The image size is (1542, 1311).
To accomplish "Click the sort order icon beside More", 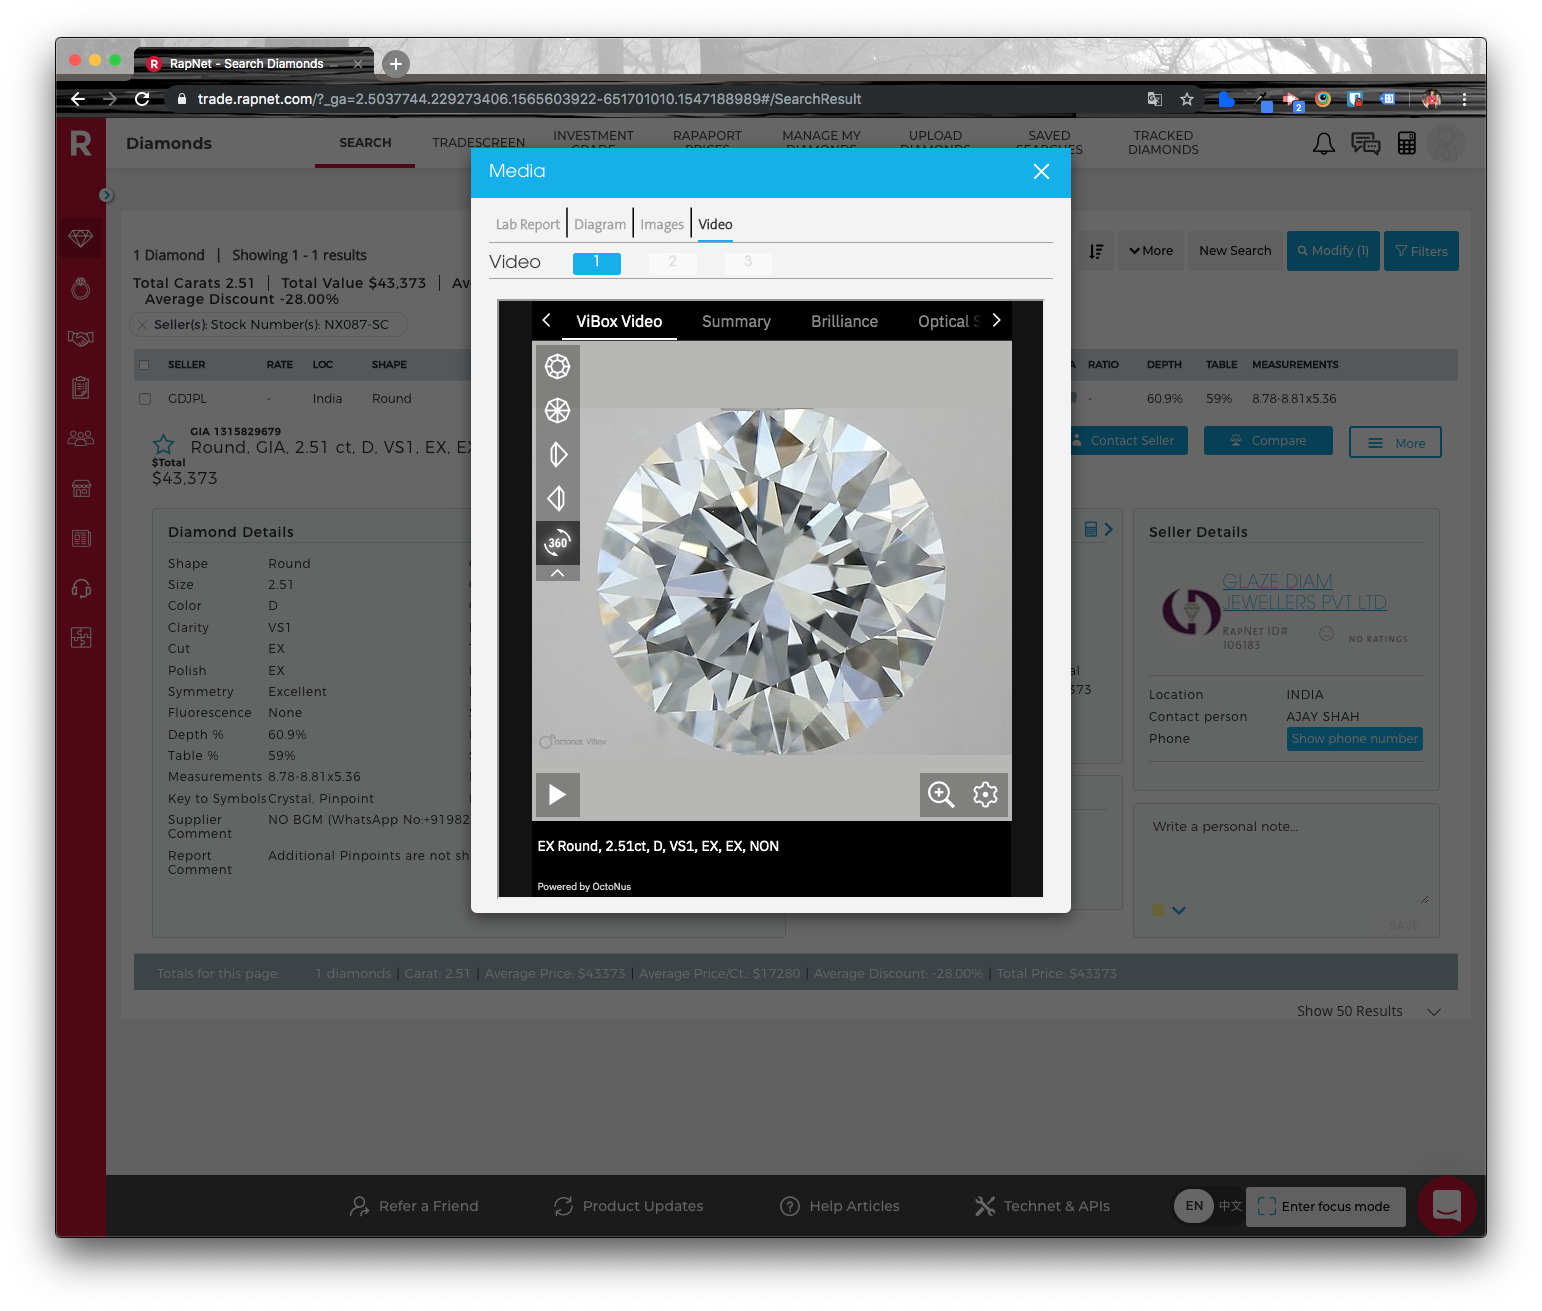I will tap(1096, 251).
